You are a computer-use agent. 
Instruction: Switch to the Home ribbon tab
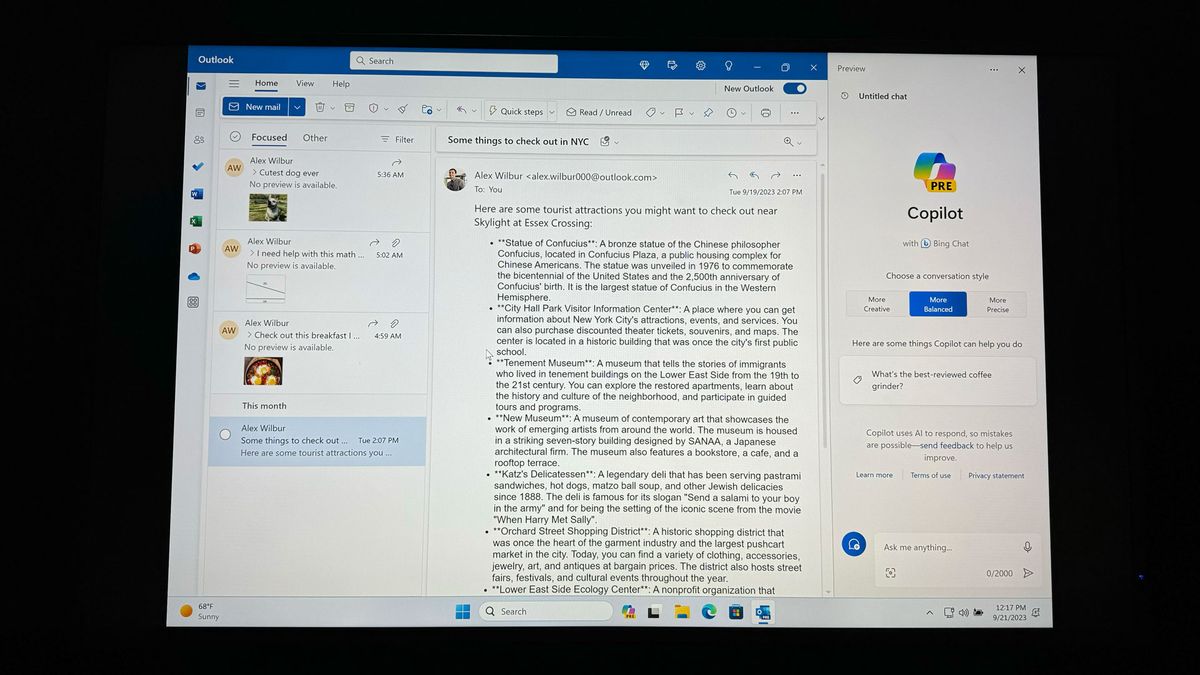(266, 83)
